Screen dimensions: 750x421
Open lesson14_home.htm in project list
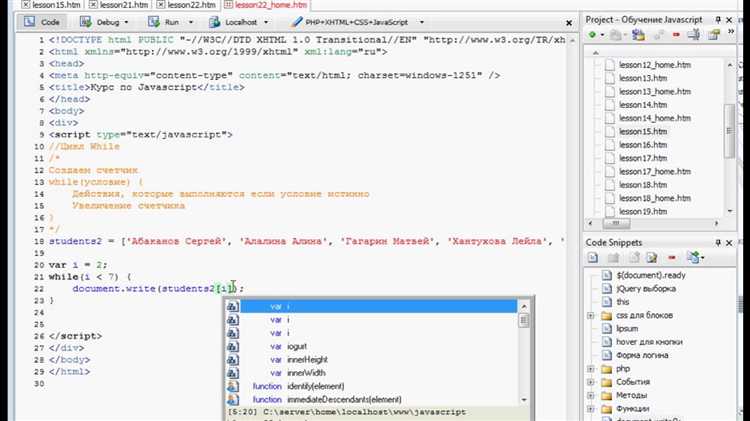(654, 118)
